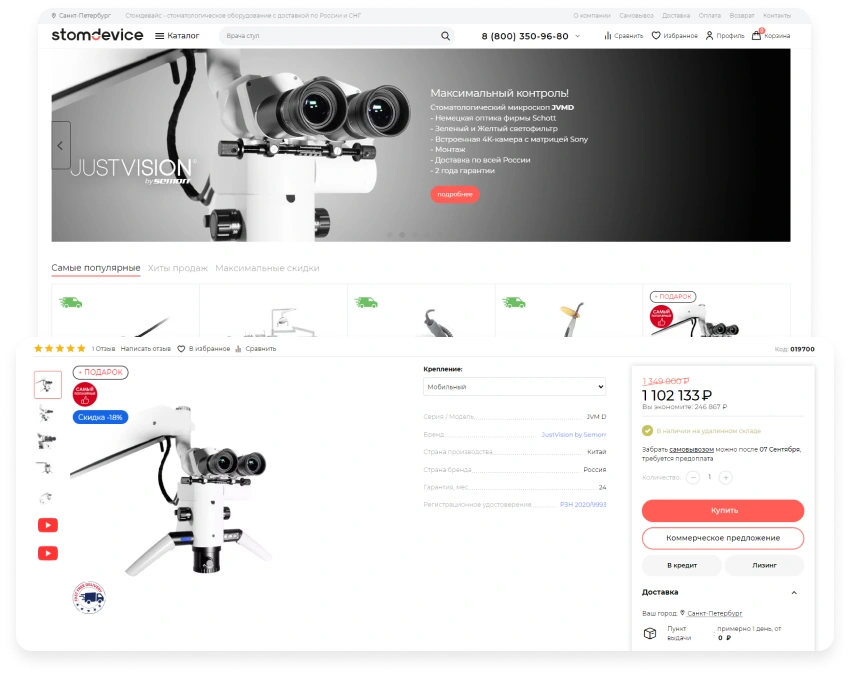Select the Максимальные скидки tab
The height and width of the screenshot is (675, 850).
click(x=267, y=268)
